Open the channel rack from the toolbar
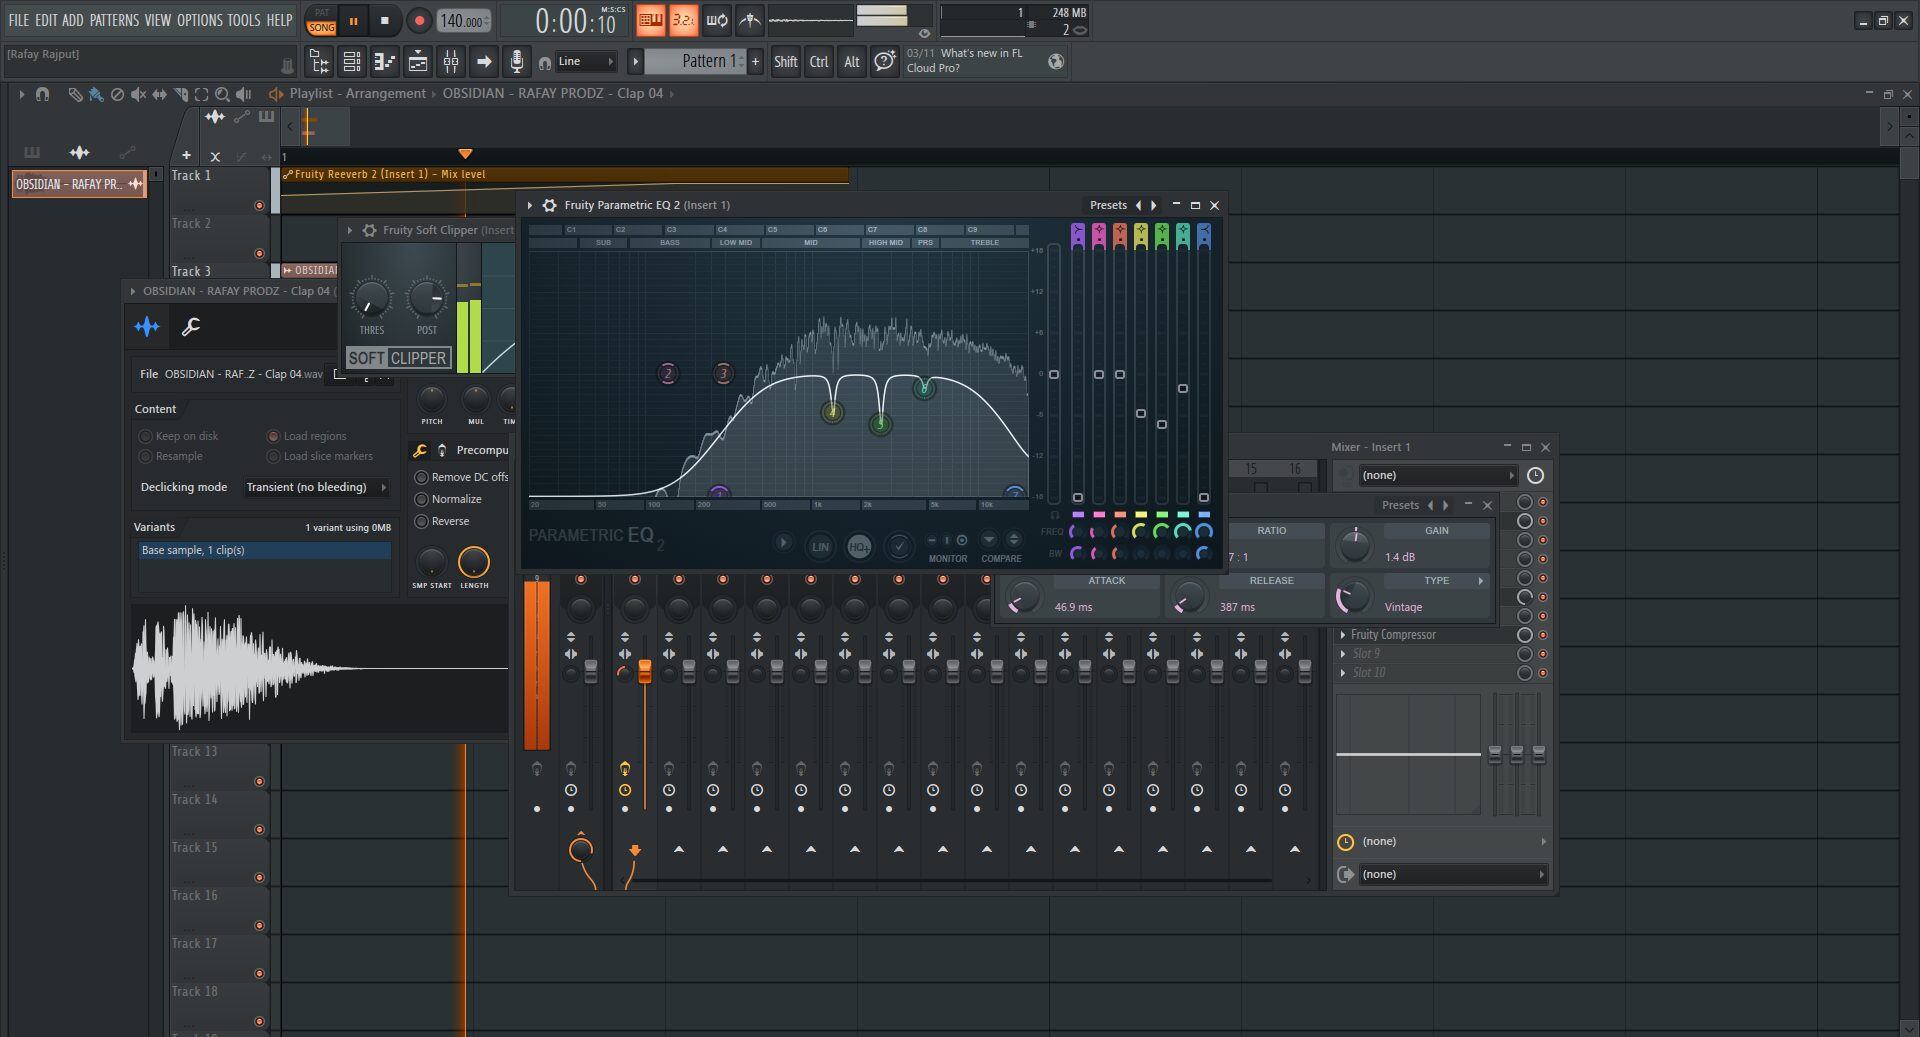1920x1037 pixels. [x=352, y=62]
